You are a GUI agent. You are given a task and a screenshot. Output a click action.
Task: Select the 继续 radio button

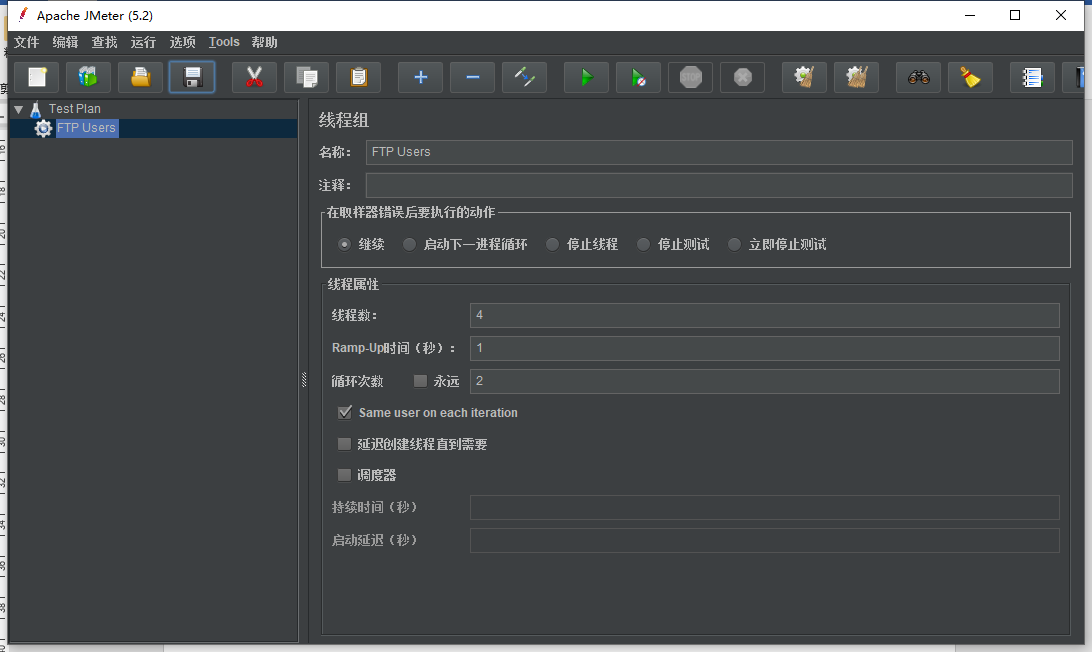click(344, 244)
